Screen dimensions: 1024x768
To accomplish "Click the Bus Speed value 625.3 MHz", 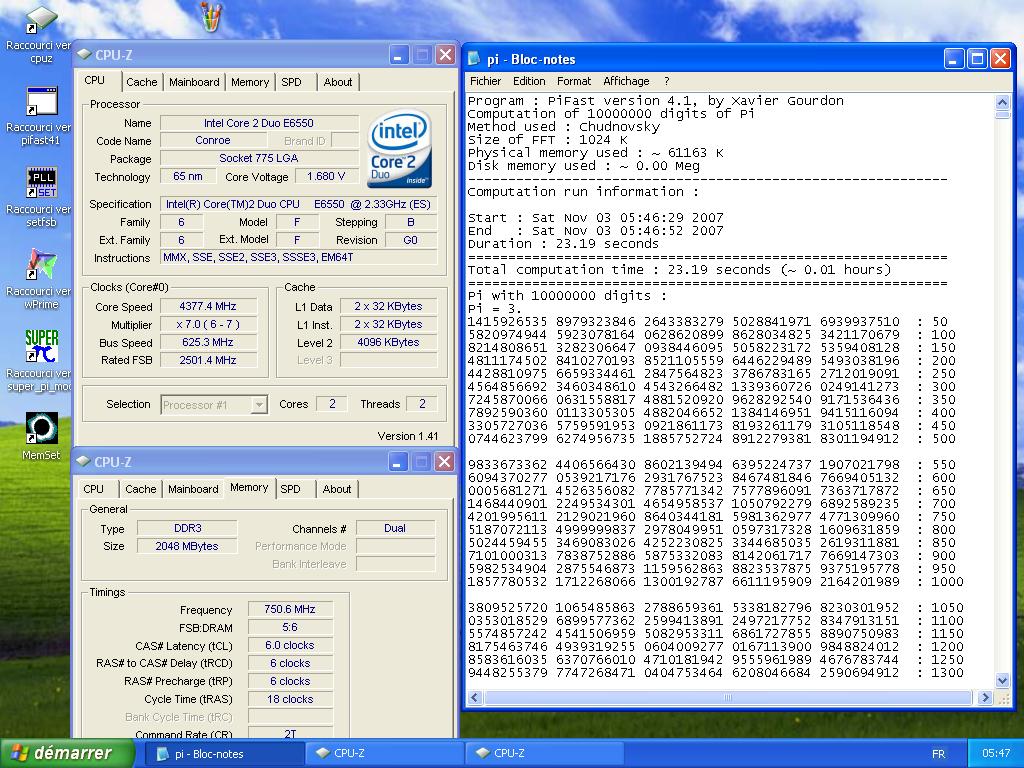I will click(208, 342).
